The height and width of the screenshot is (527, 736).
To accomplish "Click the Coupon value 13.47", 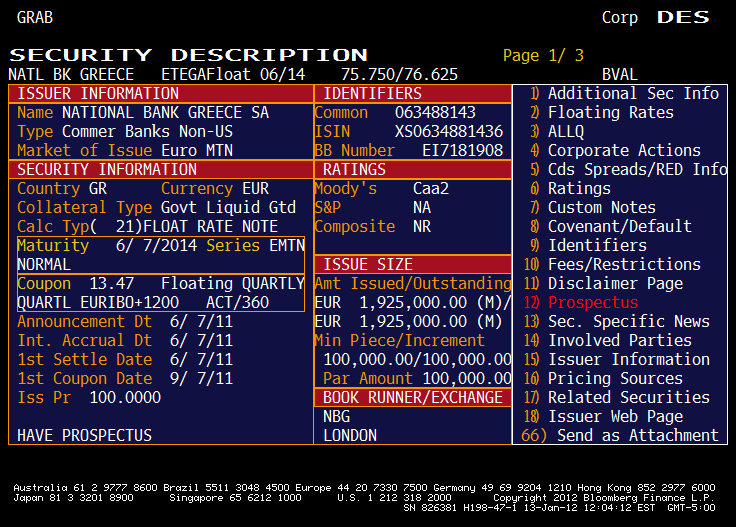I will 112,283.
